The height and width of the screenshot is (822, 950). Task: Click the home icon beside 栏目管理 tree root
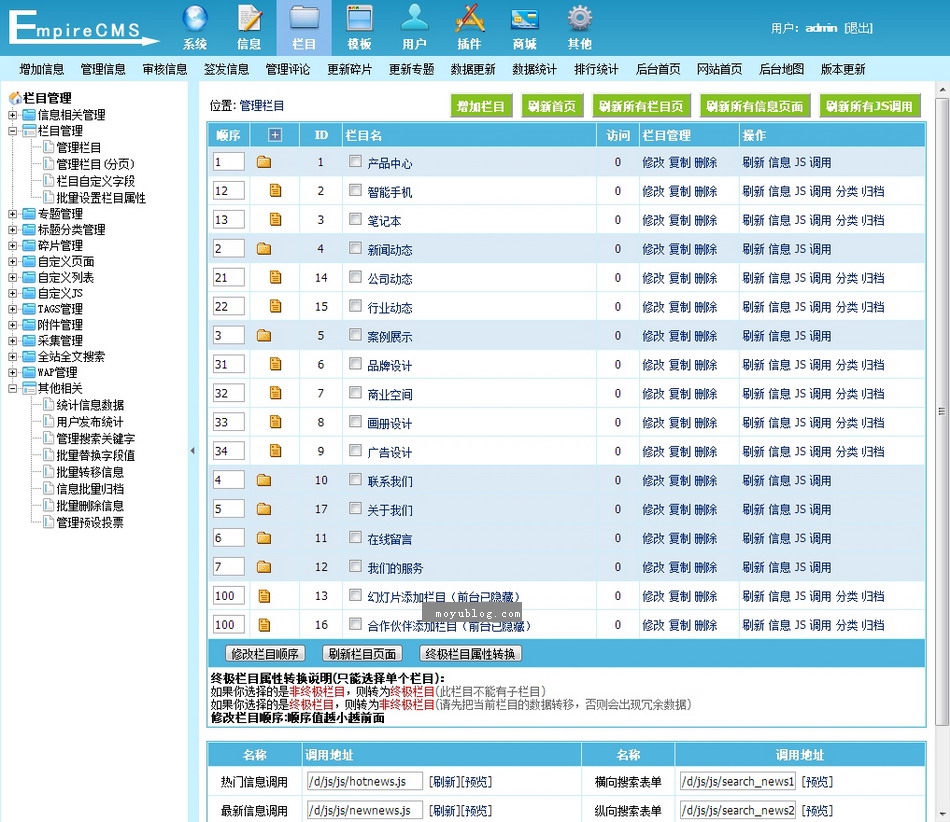[15, 98]
